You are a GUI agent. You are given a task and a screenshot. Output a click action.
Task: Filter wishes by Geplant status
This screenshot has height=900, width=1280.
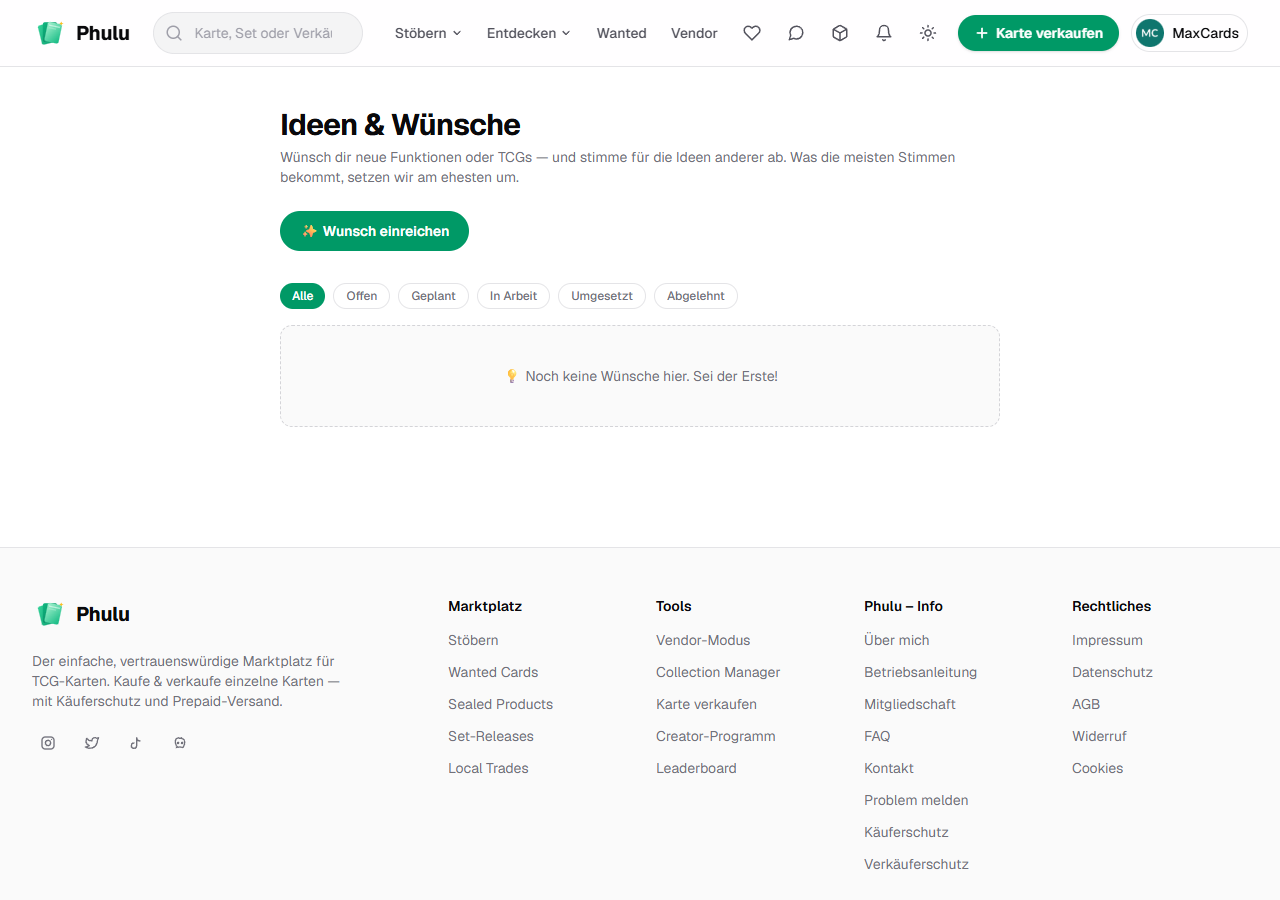pyautogui.click(x=433, y=296)
